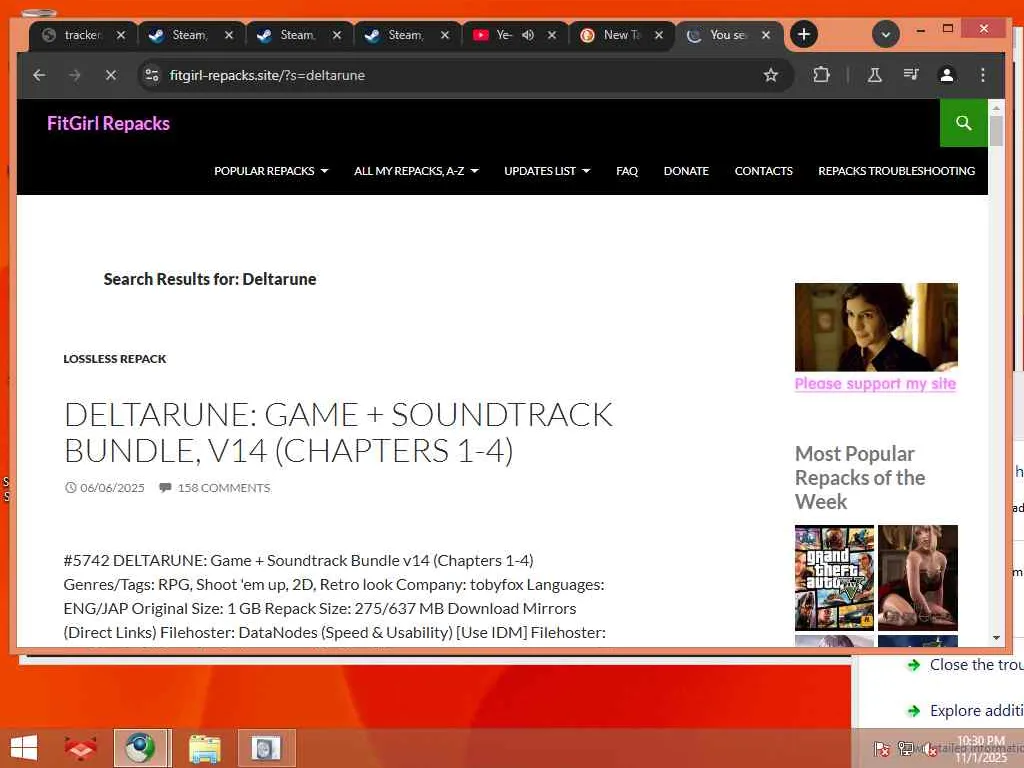The width and height of the screenshot is (1024, 768).
Task: Open the Contacts menu item
Action: point(763,171)
